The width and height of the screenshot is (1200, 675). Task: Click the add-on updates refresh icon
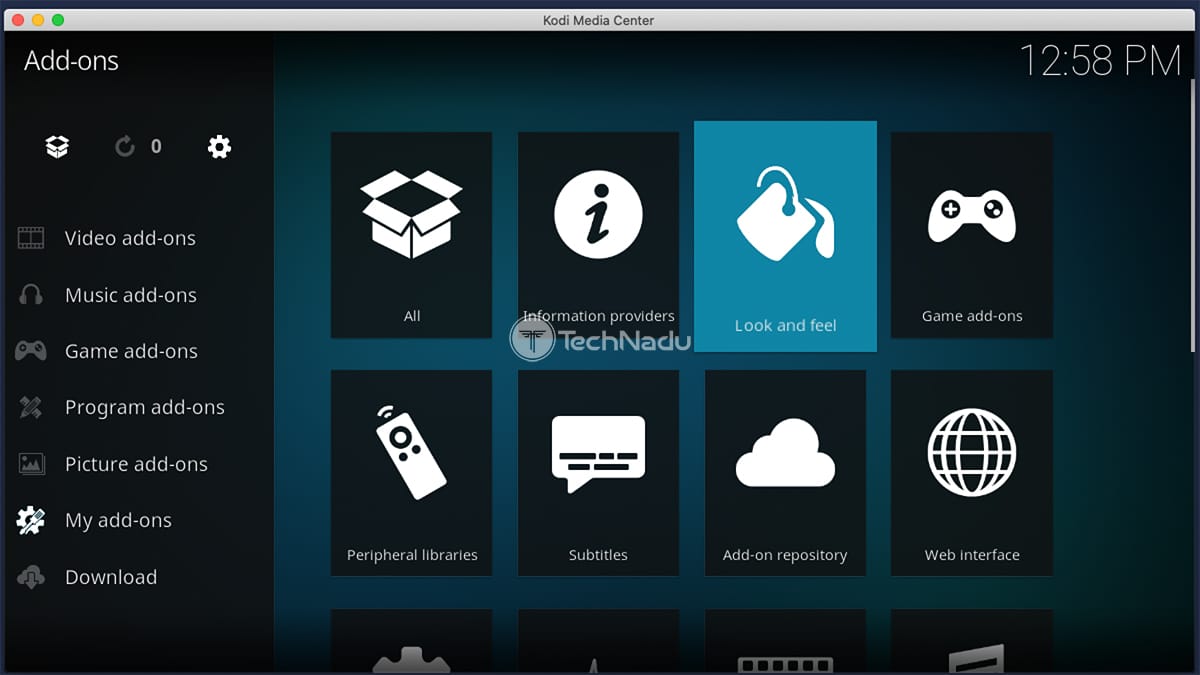[x=125, y=147]
